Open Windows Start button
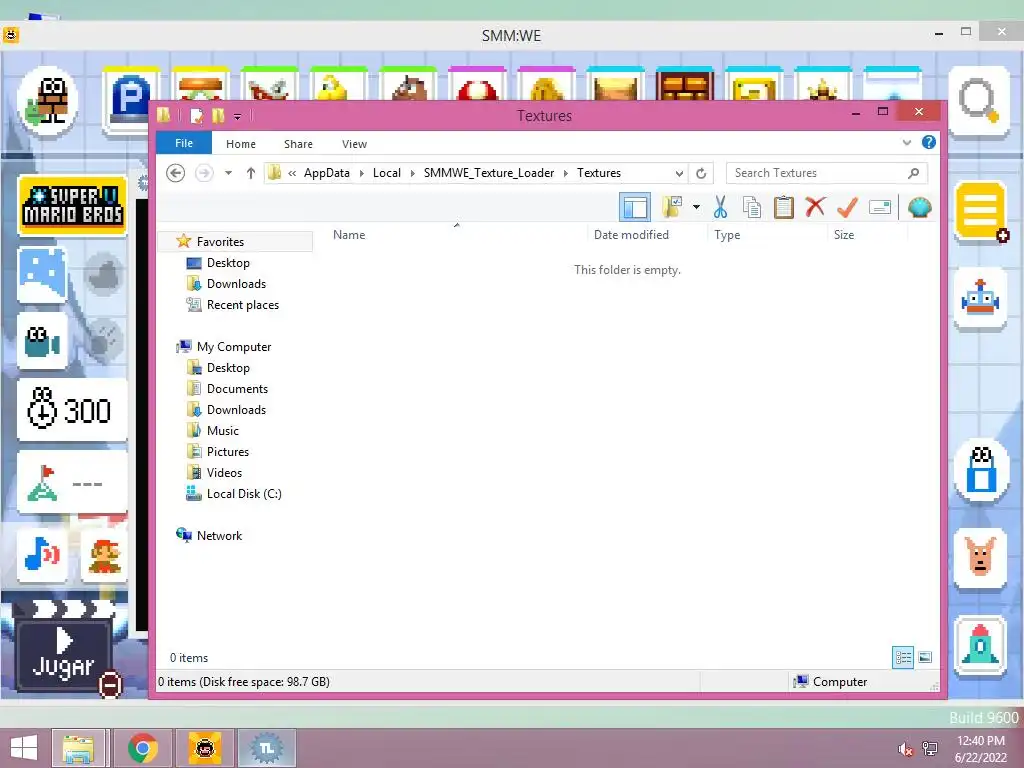The width and height of the screenshot is (1024, 768). point(24,748)
